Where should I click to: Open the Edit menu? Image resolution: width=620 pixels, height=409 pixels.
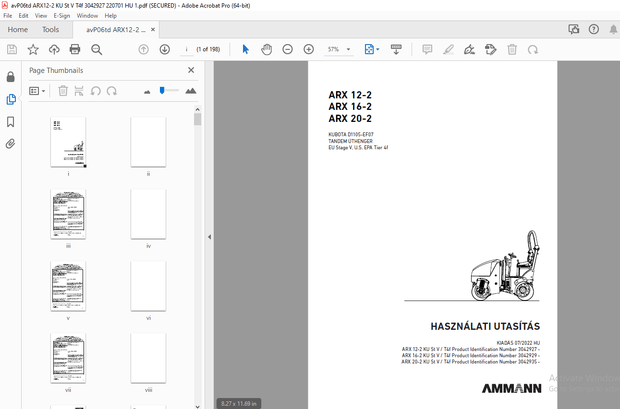(23, 16)
